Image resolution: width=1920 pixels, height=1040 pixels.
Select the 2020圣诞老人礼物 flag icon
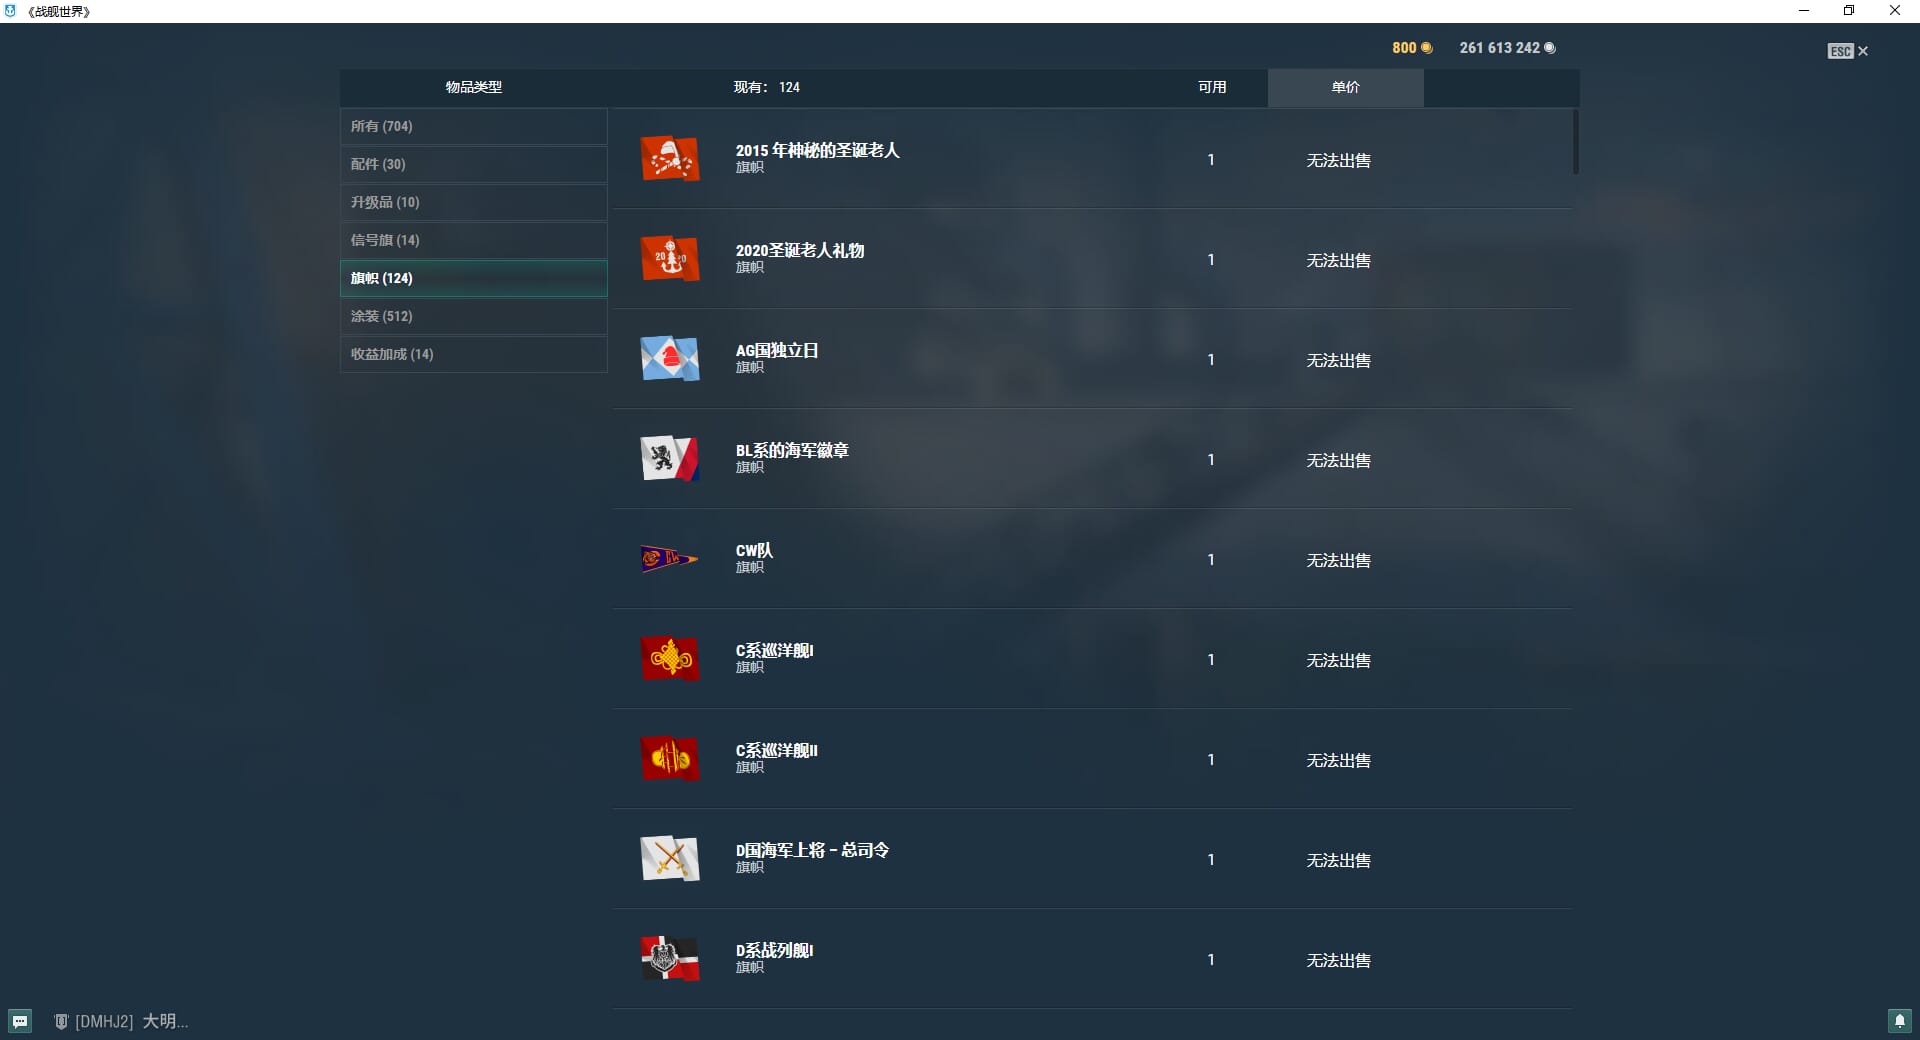[669, 259]
